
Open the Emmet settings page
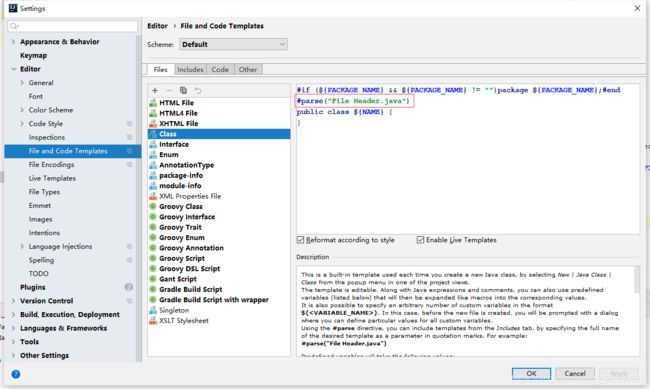point(40,206)
